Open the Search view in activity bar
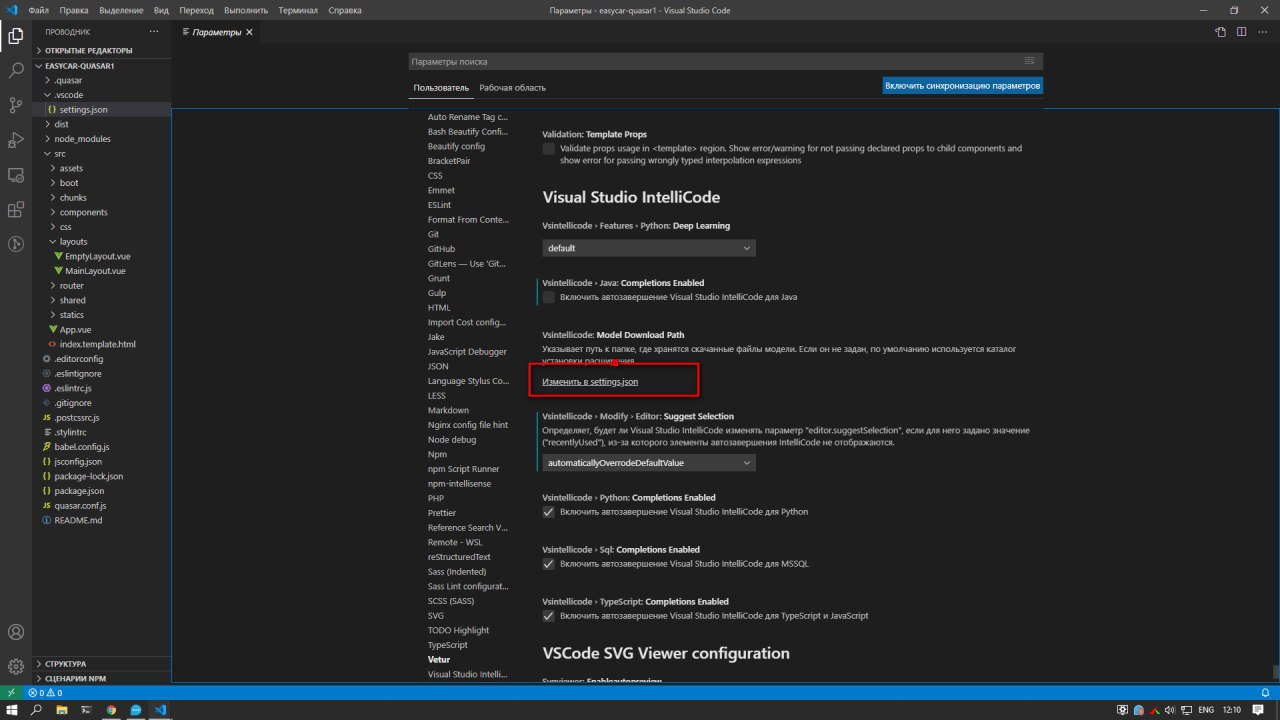 [16, 71]
